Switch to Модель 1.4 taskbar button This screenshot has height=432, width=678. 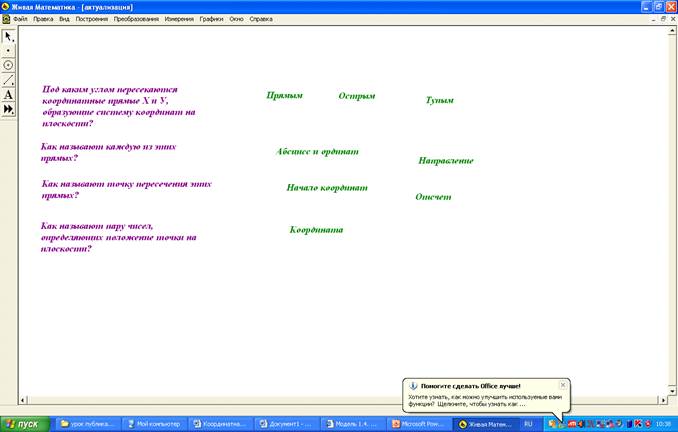[352, 424]
